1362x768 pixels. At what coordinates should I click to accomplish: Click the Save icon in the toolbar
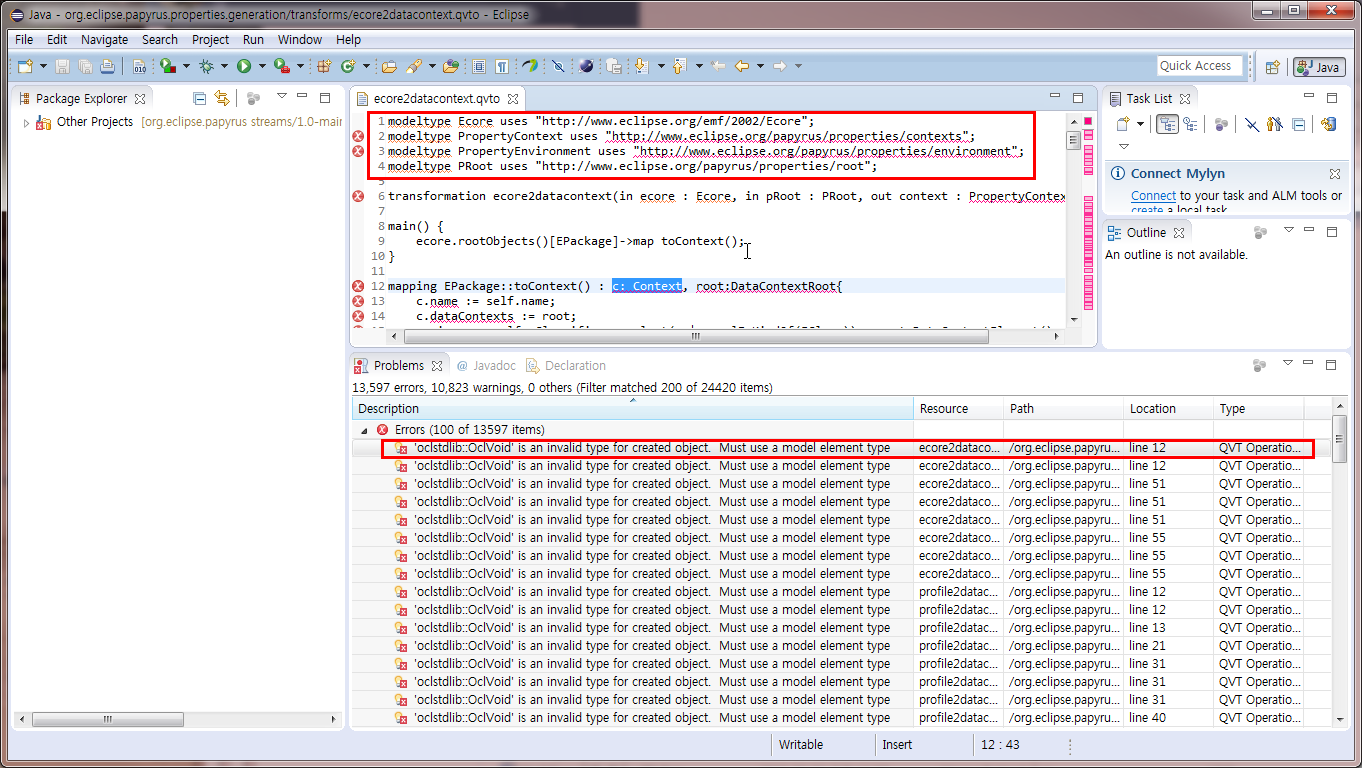(x=62, y=66)
